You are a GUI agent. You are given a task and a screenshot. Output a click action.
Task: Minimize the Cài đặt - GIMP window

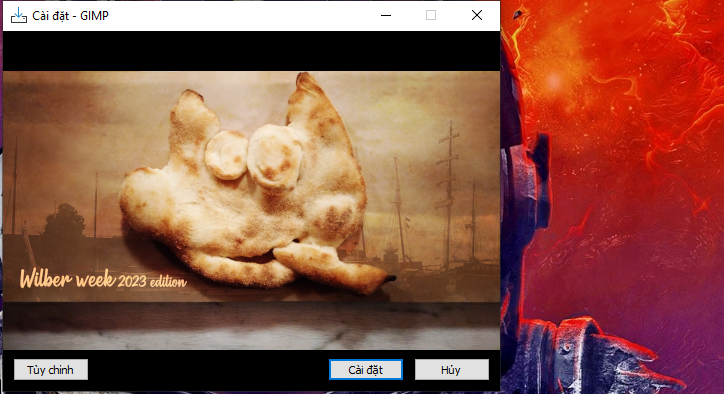tap(386, 16)
